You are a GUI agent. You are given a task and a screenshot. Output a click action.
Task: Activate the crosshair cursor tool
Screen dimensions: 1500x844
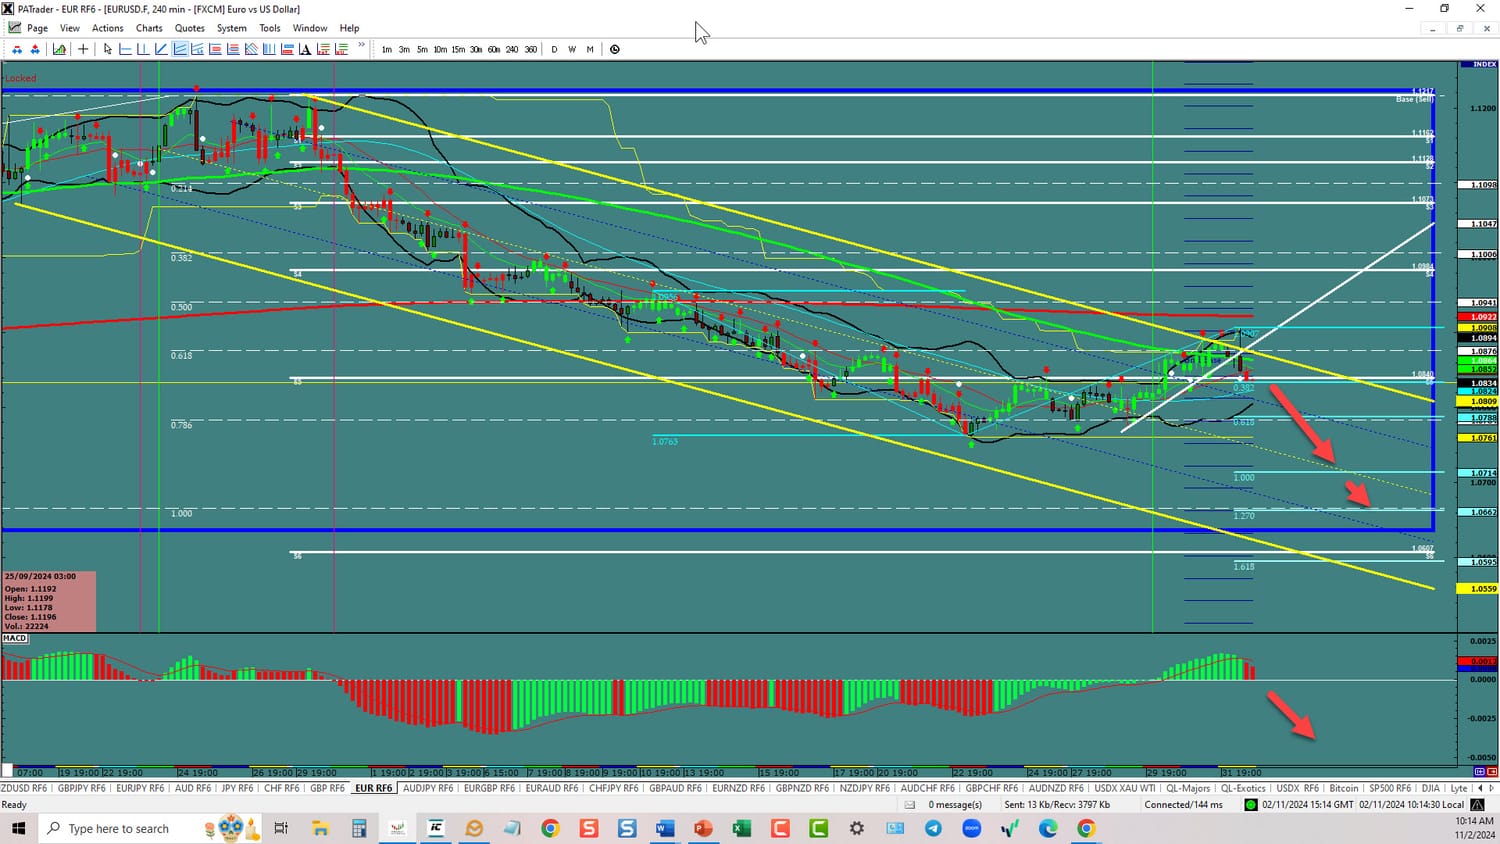(x=83, y=49)
